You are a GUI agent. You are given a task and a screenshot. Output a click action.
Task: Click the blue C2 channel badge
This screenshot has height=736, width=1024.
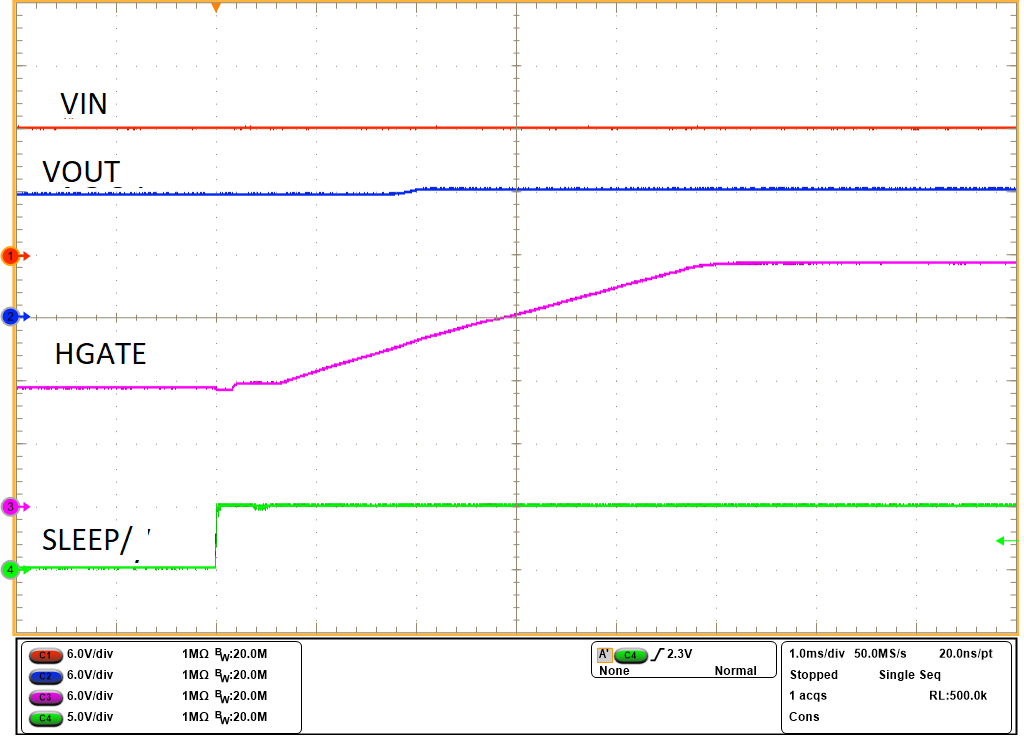click(46, 675)
